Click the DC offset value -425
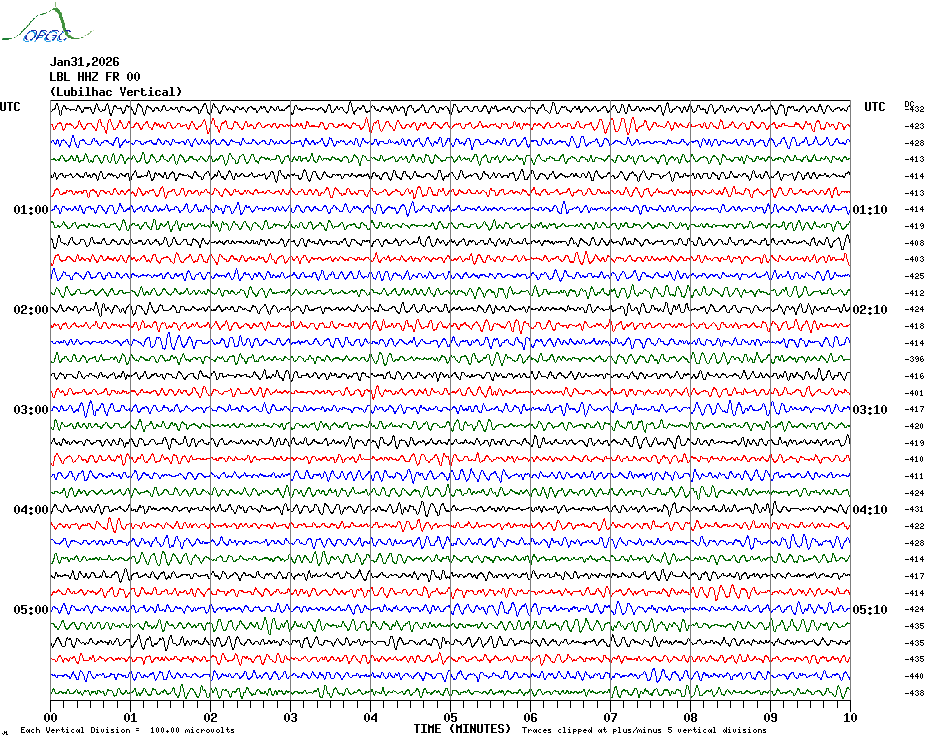Image resolution: width=930 pixels, height=744 pixels. click(915, 276)
